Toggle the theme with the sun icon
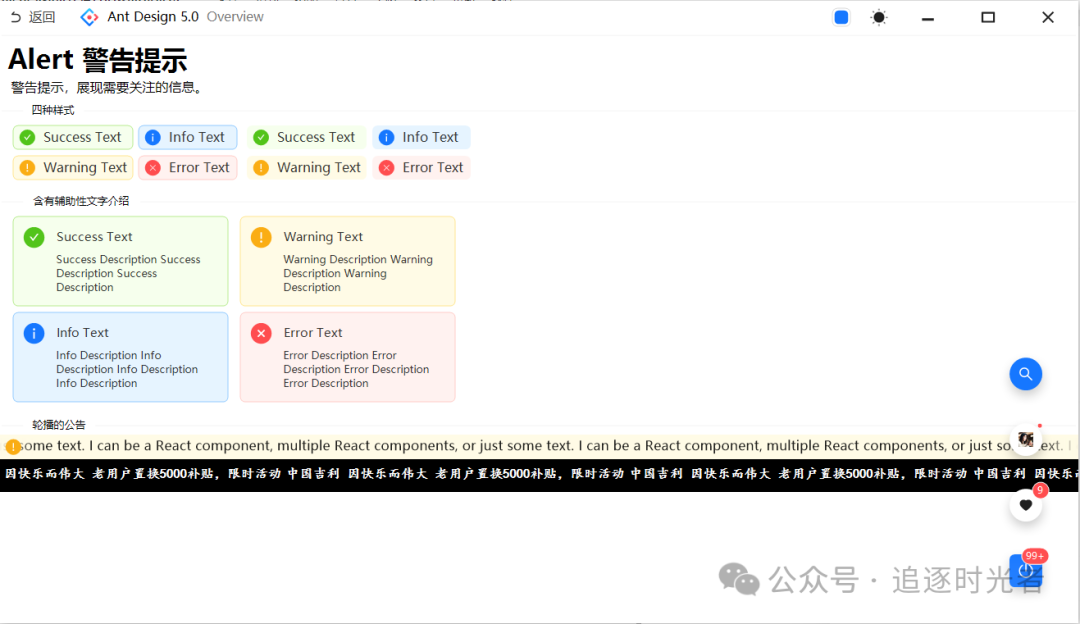The image size is (1080, 624). click(x=878, y=16)
